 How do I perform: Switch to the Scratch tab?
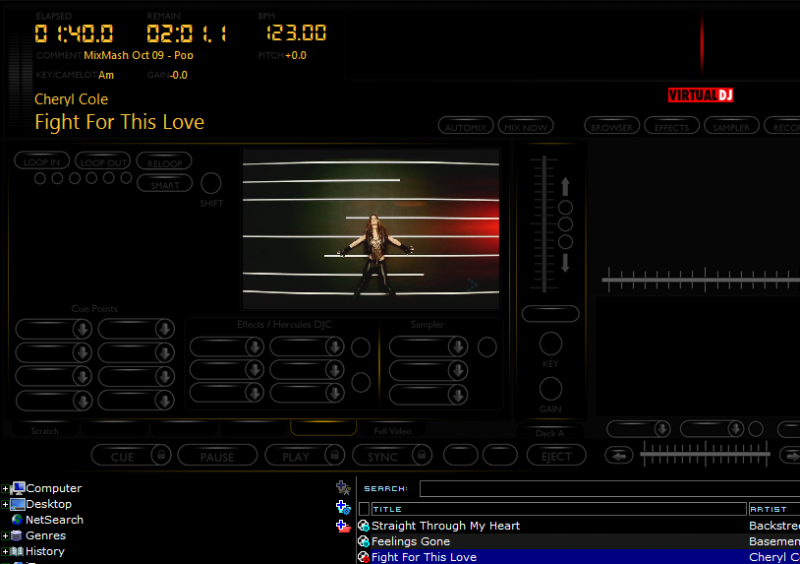tap(44, 431)
